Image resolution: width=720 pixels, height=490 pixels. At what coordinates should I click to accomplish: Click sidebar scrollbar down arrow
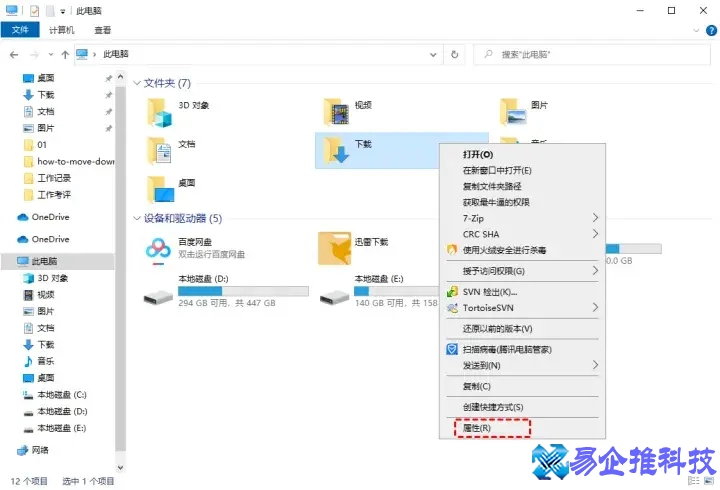(120, 467)
